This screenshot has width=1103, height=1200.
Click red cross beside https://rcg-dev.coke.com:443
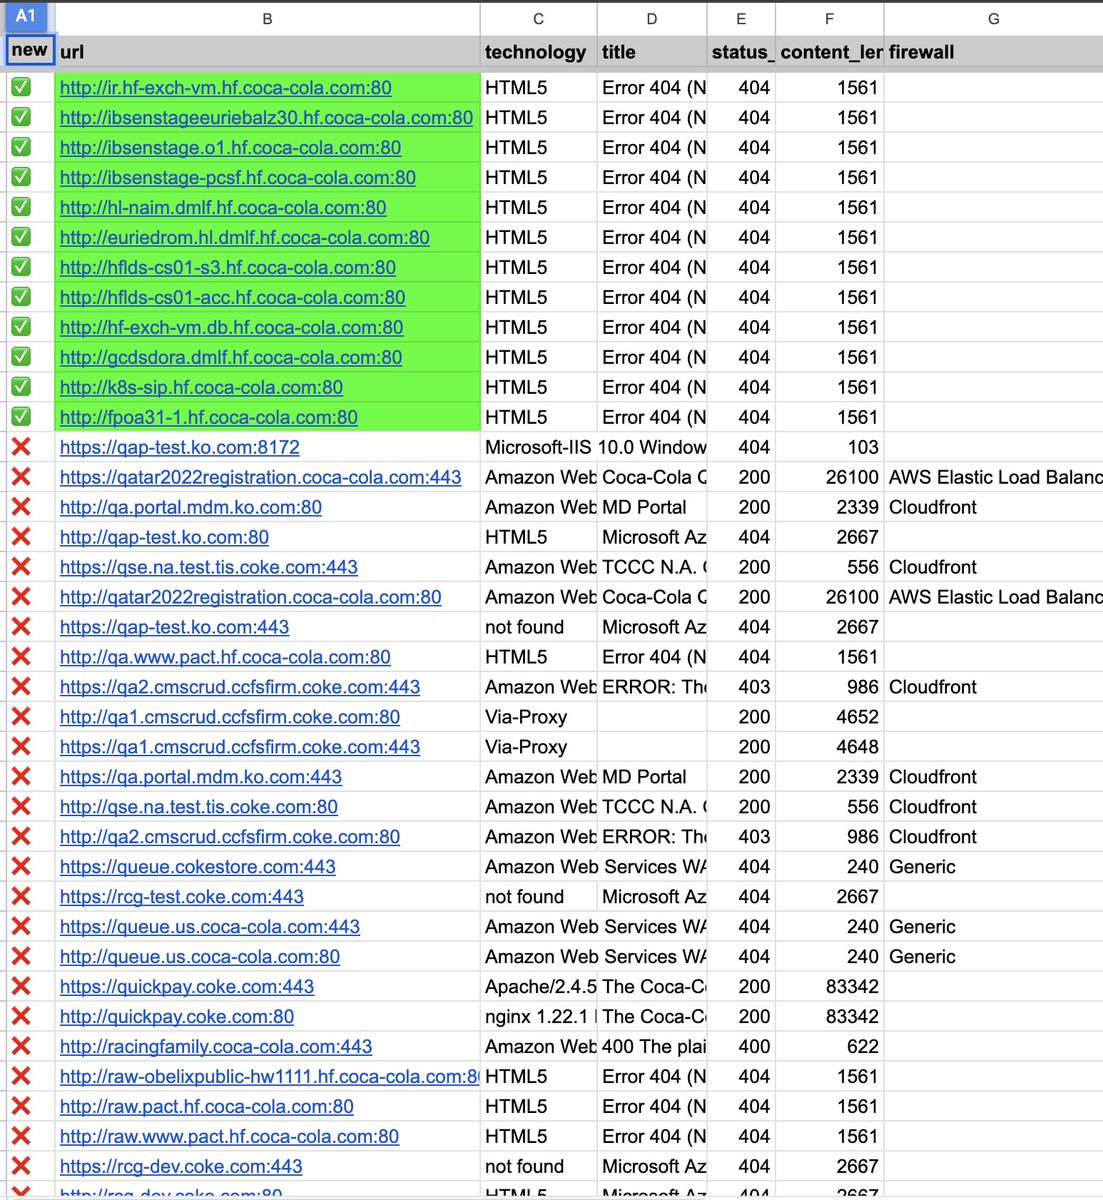[20, 1167]
